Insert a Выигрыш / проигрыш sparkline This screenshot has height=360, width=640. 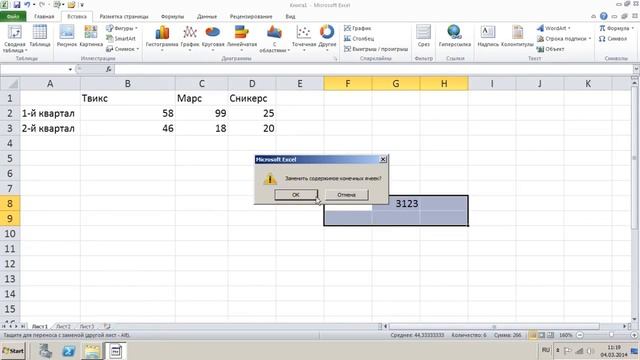point(376,49)
